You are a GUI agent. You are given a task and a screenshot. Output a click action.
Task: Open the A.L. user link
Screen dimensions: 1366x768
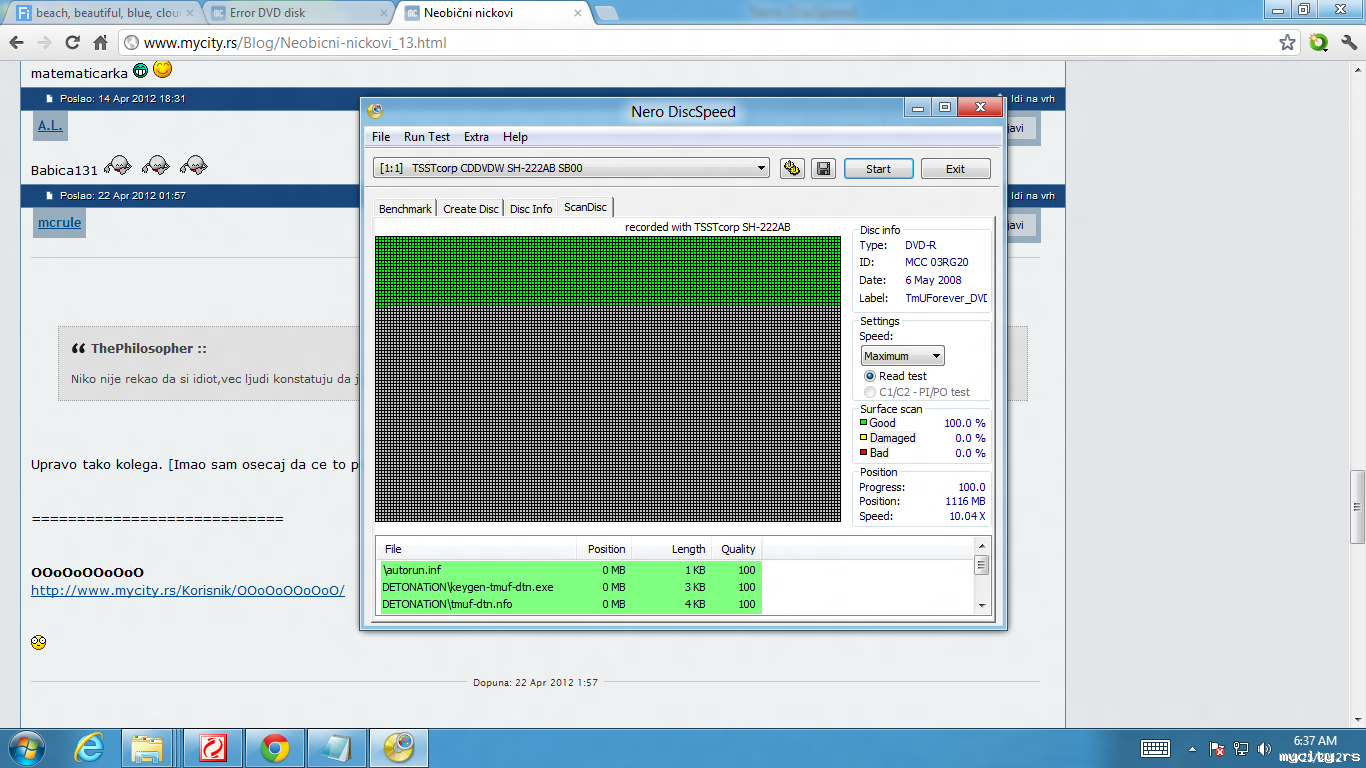point(51,126)
